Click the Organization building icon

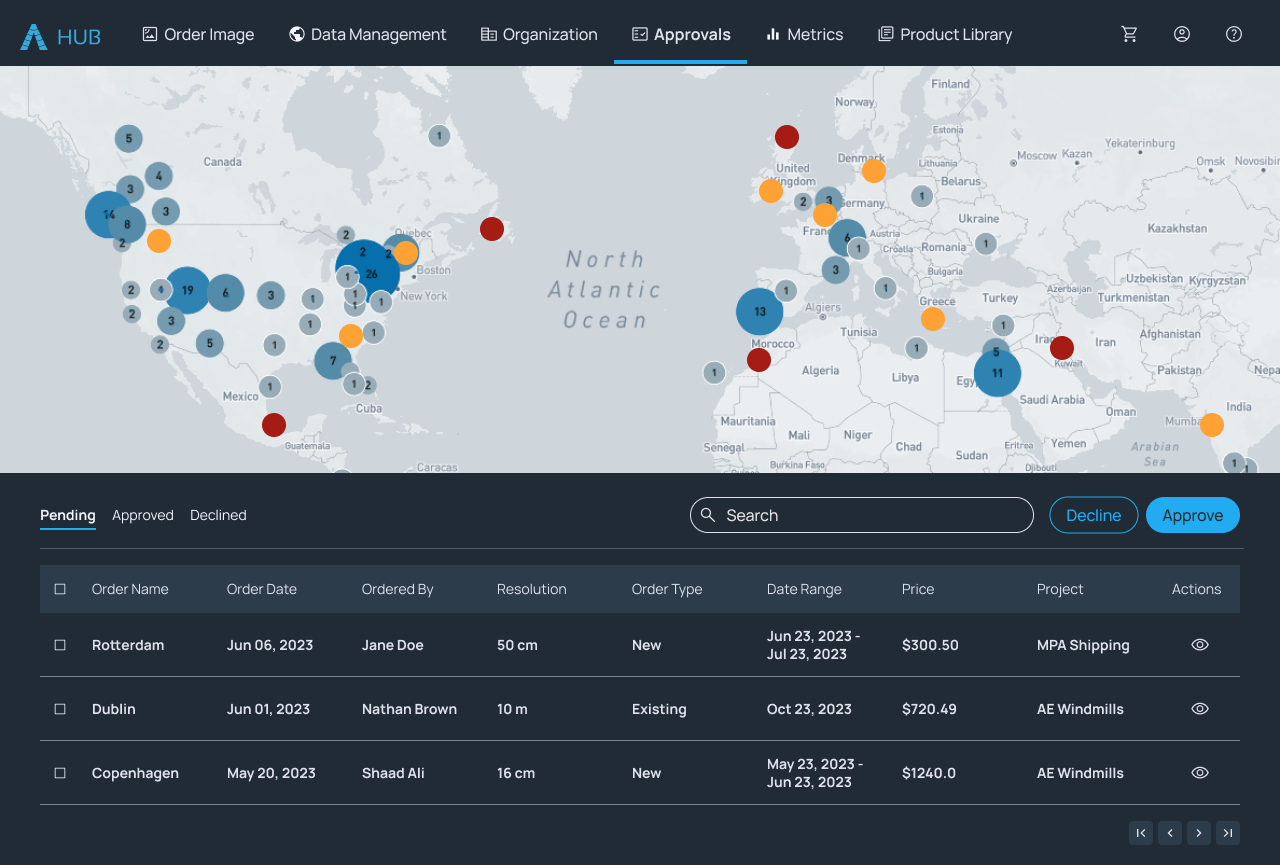pyautogui.click(x=488, y=33)
